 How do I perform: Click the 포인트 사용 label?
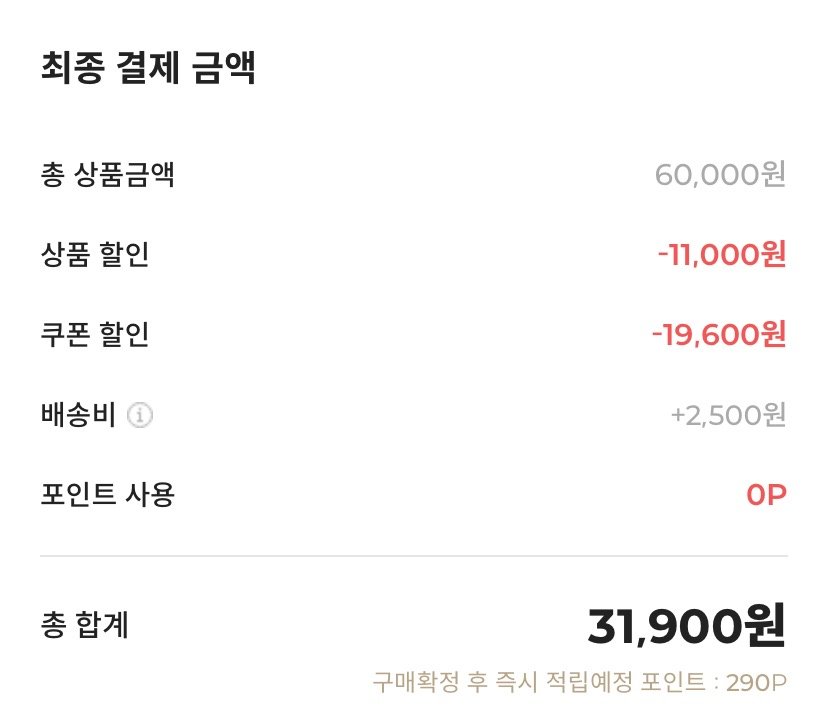[108, 494]
